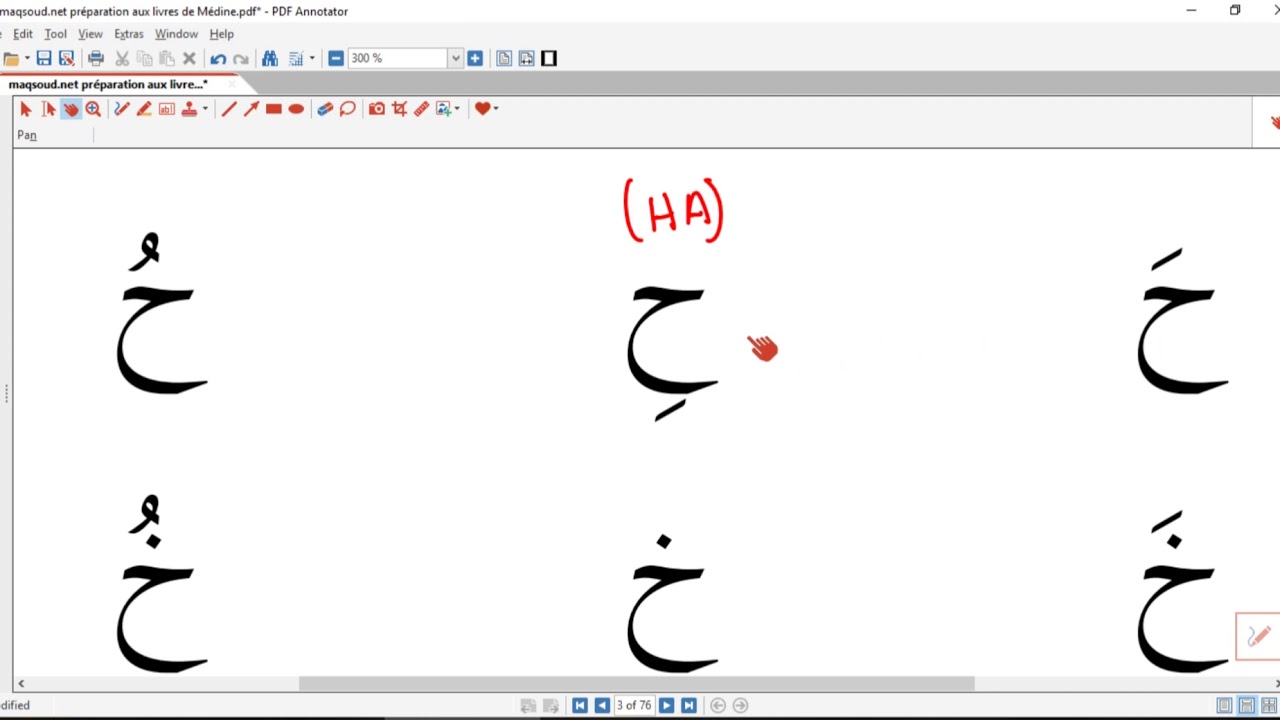Go to the previous page
Image resolution: width=1280 pixels, height=720 pixels.
point(602,705)
